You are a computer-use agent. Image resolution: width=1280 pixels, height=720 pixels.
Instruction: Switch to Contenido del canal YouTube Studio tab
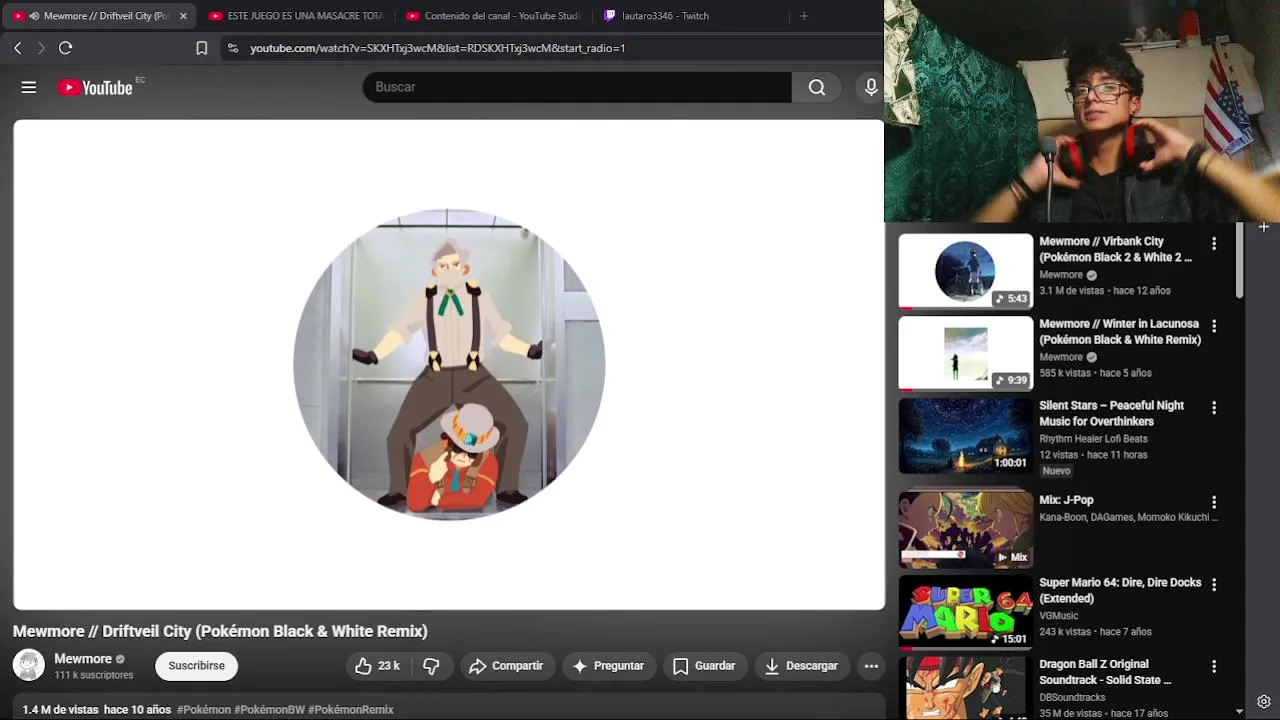coord(492,16)
